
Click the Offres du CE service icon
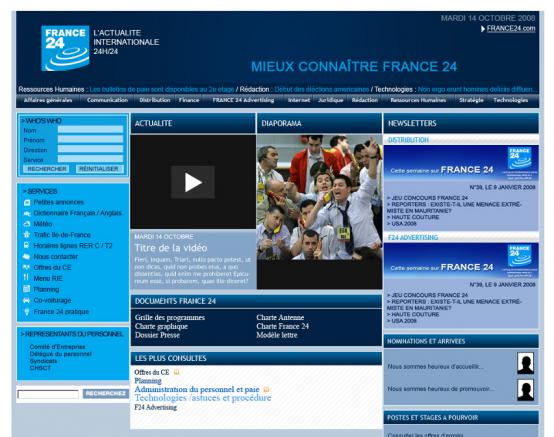(x=26, y=267)
